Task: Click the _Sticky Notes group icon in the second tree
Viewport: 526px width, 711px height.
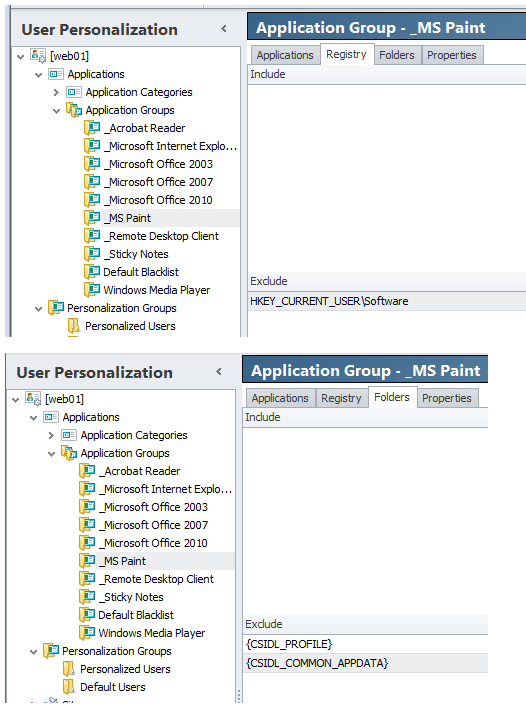Action: [x=87, y=596]
